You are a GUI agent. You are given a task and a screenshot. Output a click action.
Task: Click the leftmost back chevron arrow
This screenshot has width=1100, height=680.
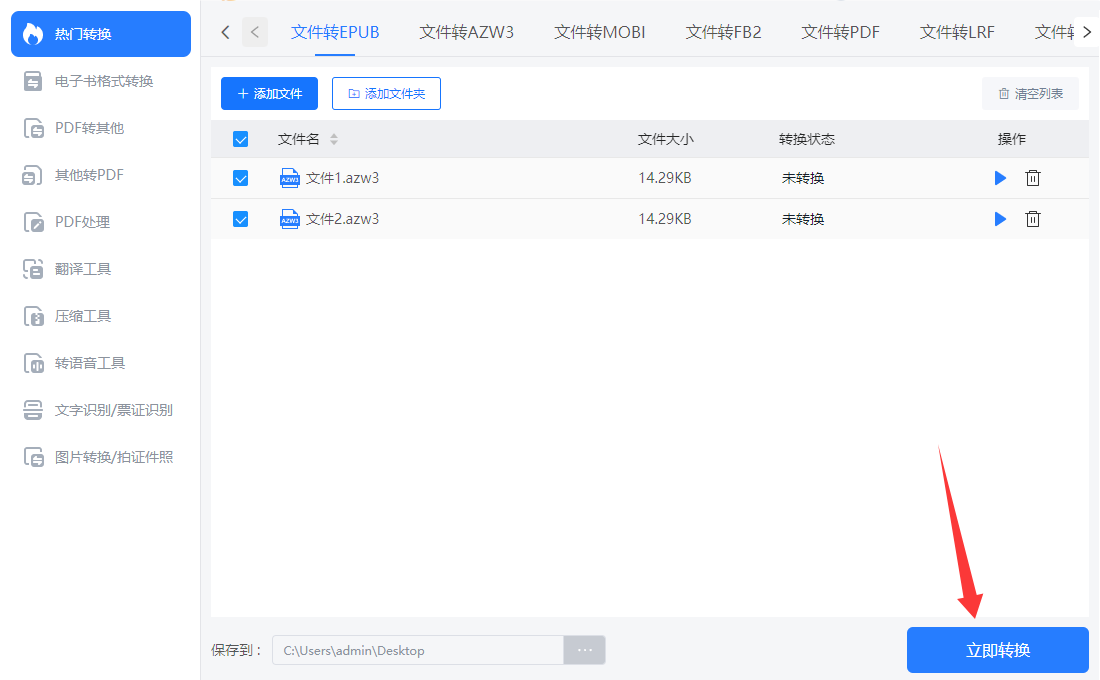tap(225, 32)
